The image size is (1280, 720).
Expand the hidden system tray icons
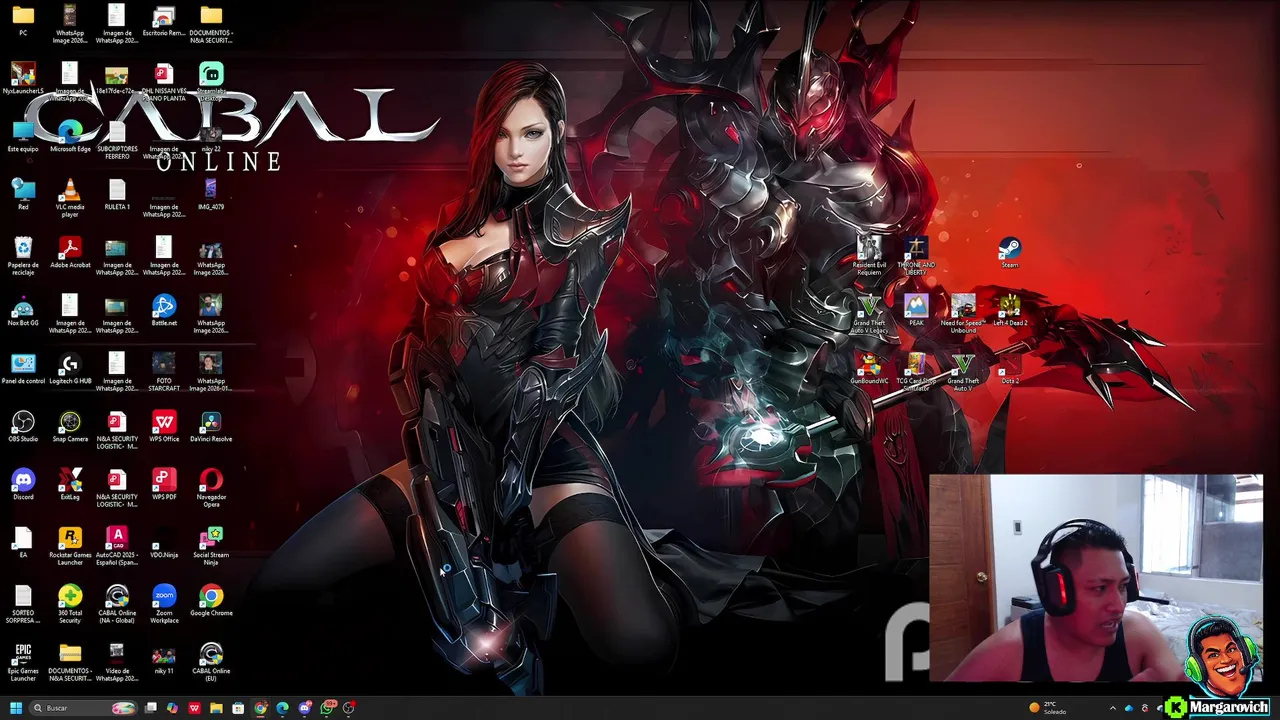(1112, 708)
